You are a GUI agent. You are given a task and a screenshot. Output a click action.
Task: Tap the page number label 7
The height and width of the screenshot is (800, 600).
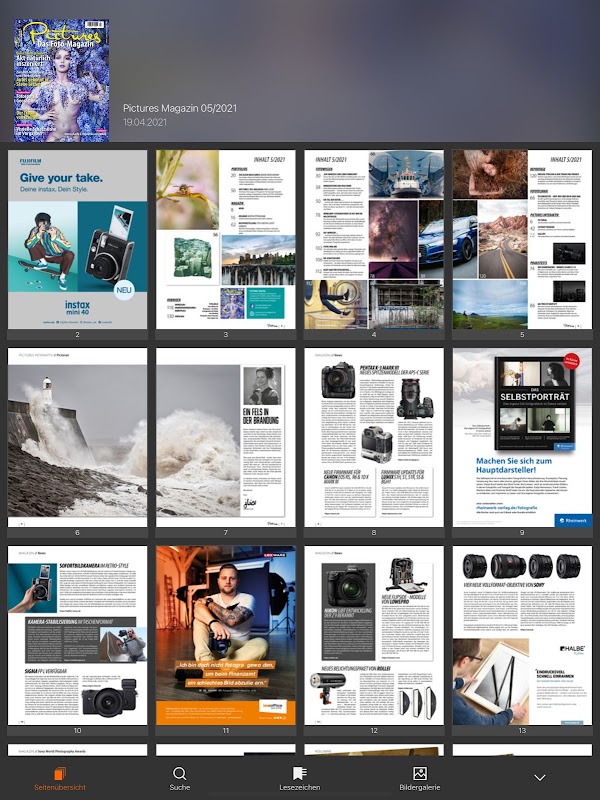tap(226, 533)
